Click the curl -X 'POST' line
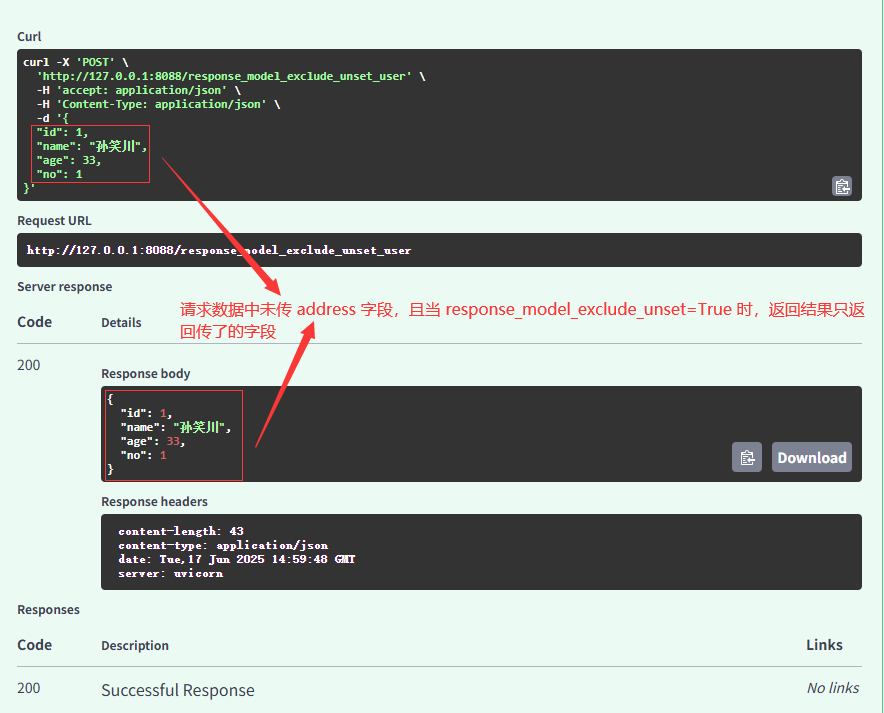Image resolution: width=884 pixels, height=713 pixels. (76, 62)
